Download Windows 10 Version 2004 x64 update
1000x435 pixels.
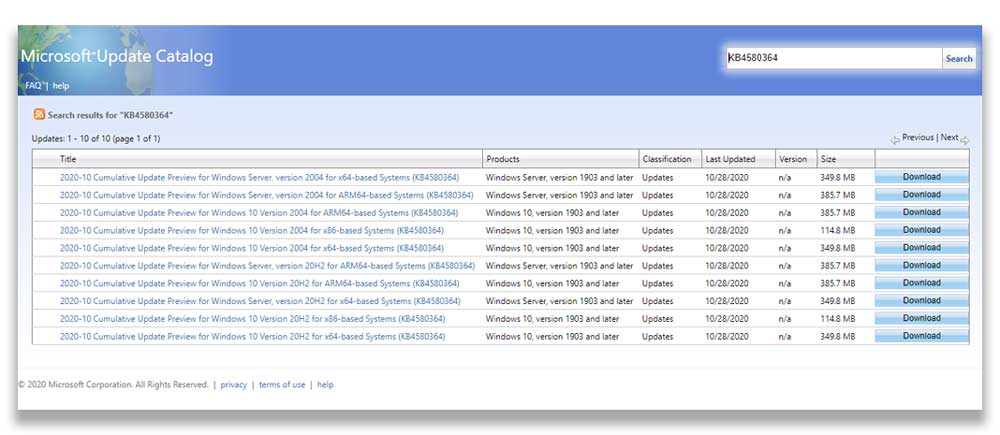point(922,248)
